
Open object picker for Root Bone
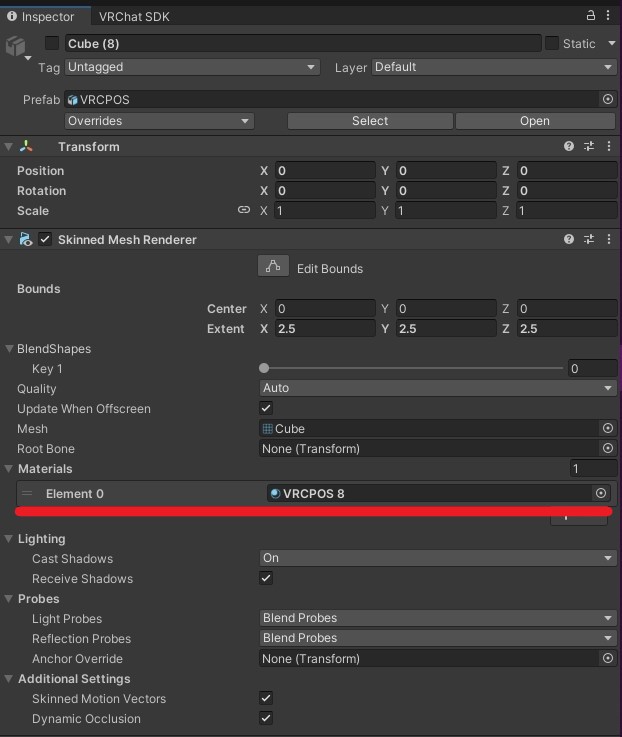click(608, 448)
